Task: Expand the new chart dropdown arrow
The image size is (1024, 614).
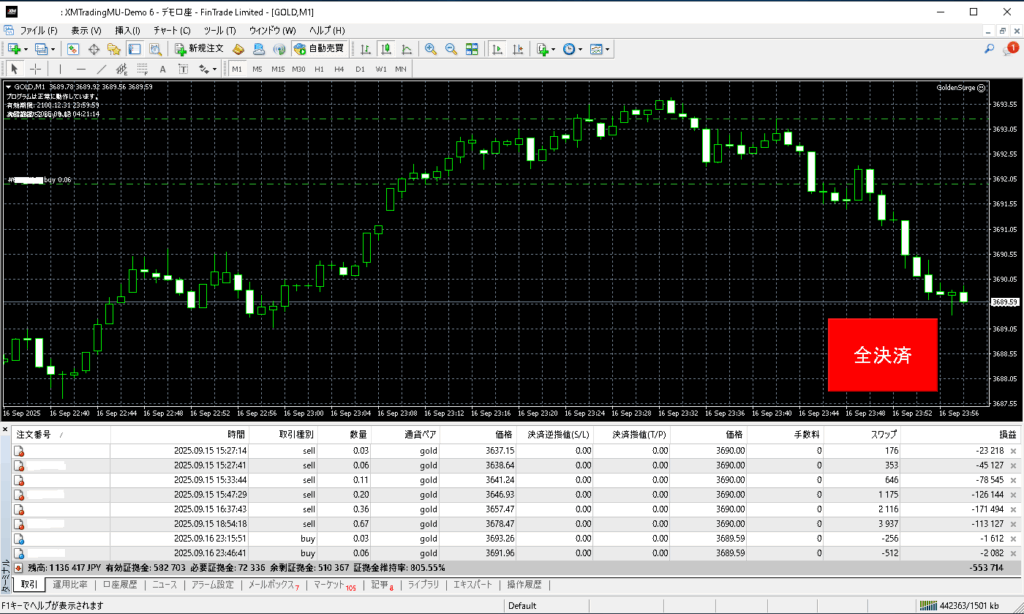Action: (x=26, y=48)
